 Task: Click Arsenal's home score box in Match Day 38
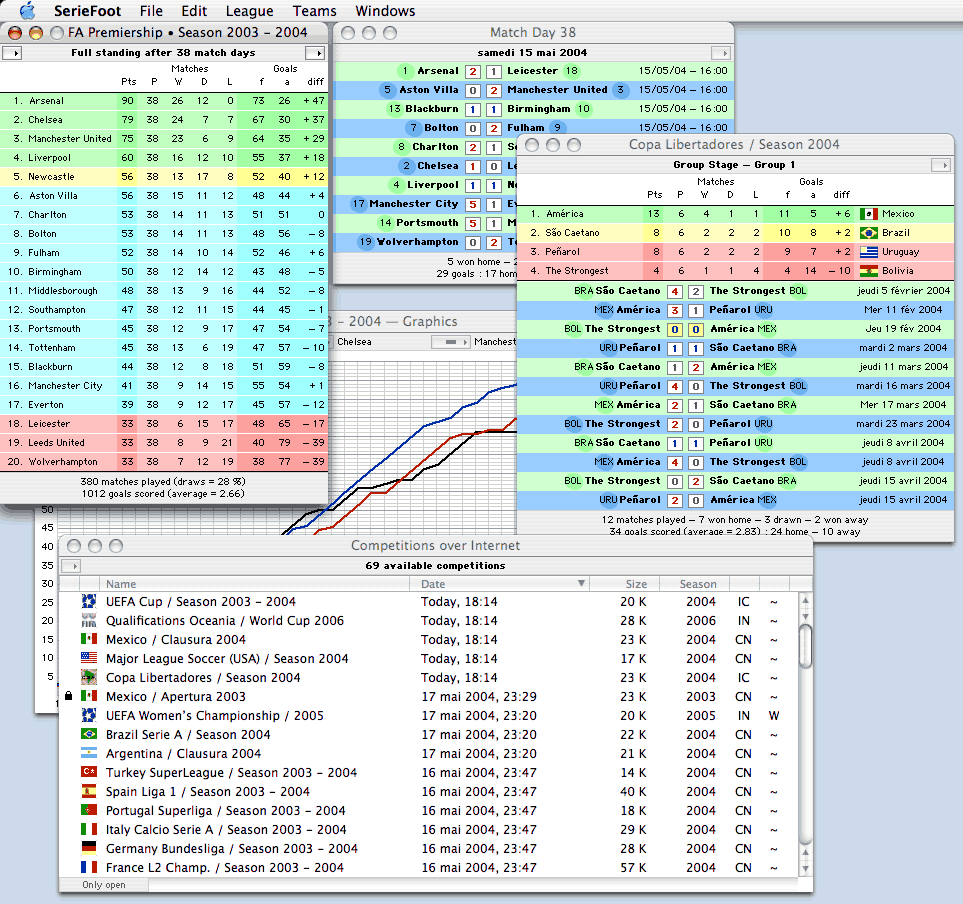pos(473,71)
